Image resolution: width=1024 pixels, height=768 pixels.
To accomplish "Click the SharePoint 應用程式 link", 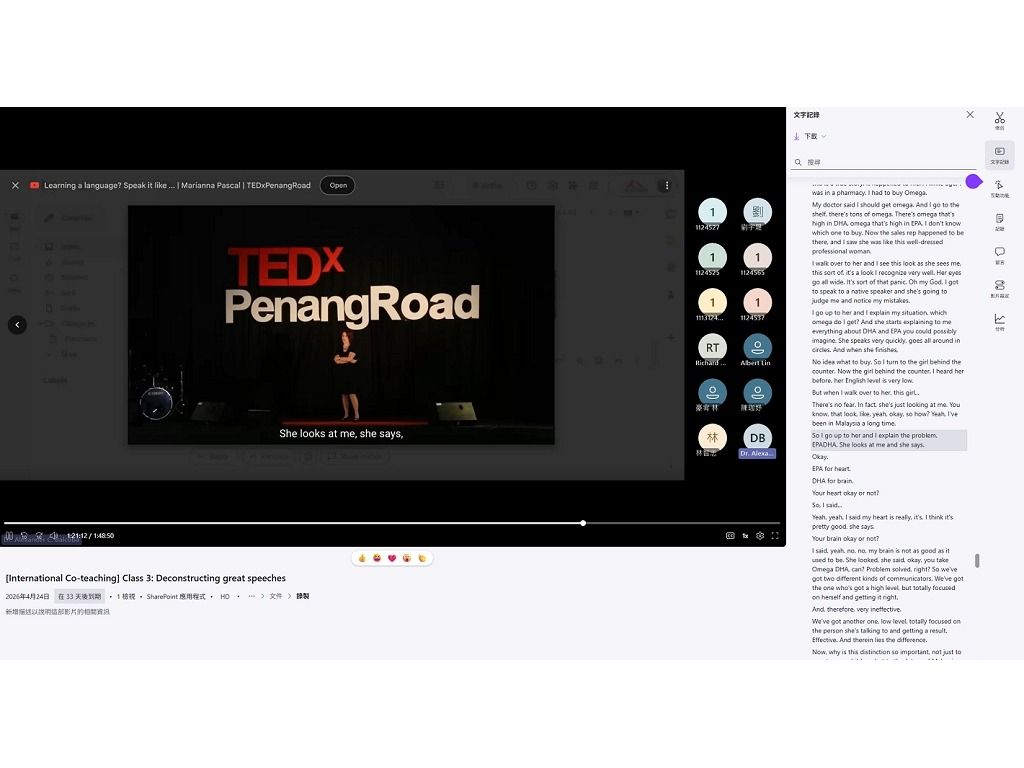I will coord(176,596).
